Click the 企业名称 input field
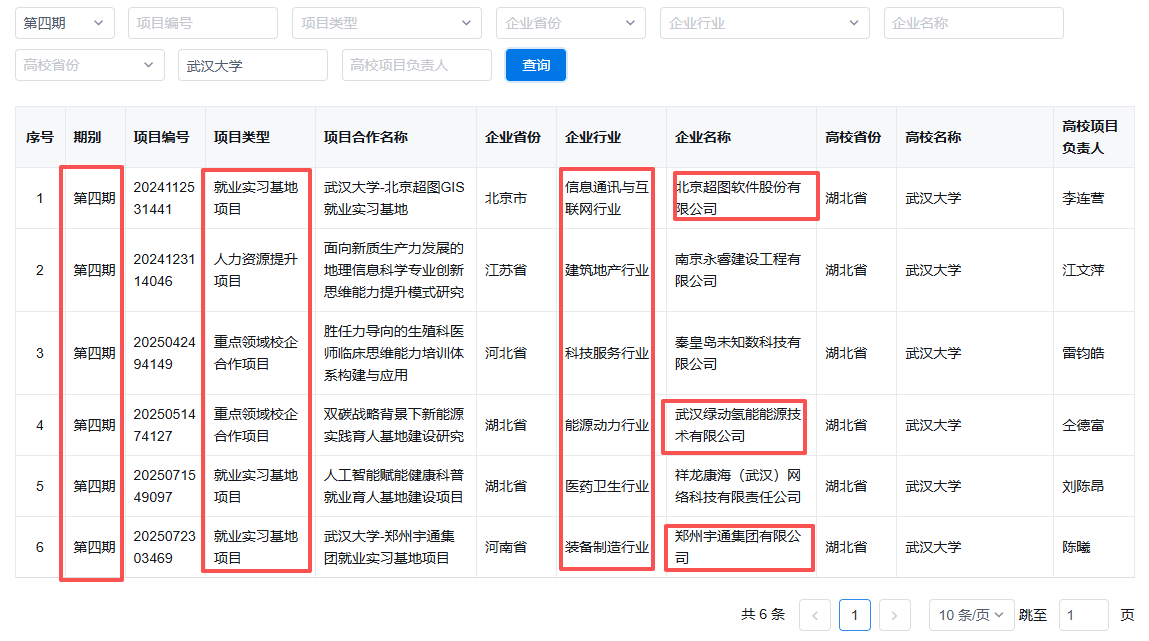Viewport: 1149px width, 641px height. point(974,23)
